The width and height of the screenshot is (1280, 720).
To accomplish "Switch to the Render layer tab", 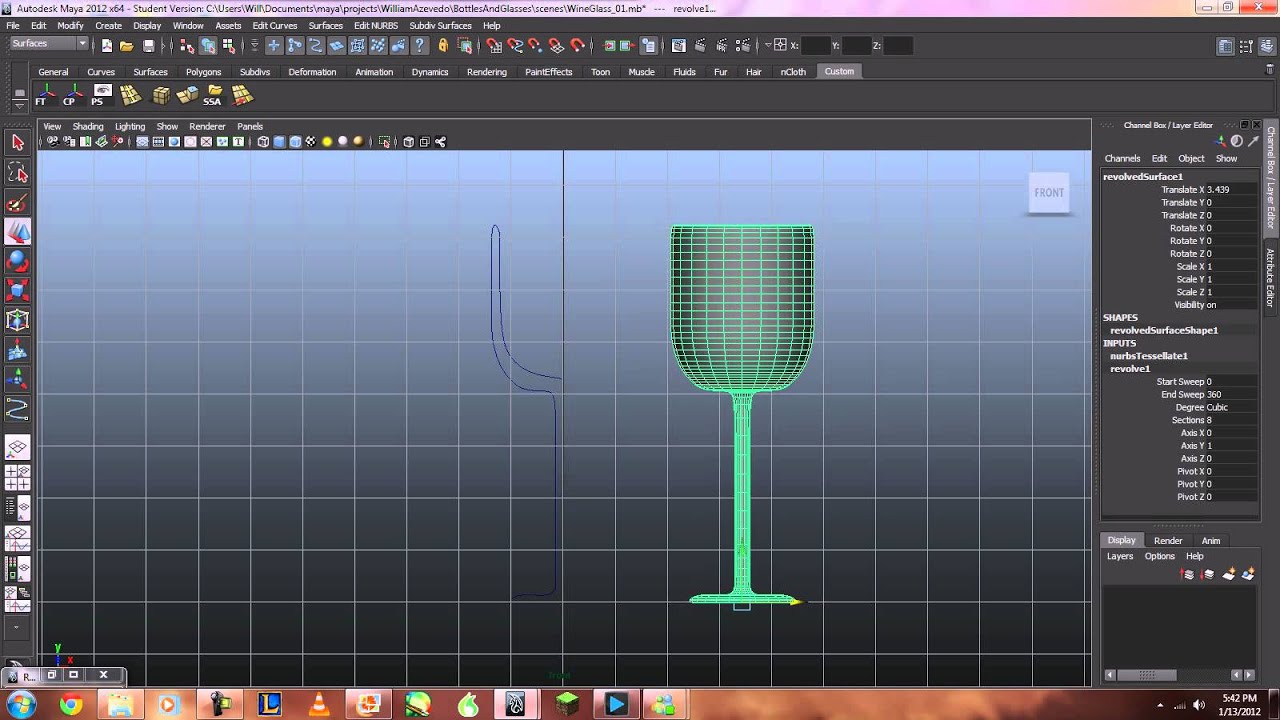I will pos(1168,541).
